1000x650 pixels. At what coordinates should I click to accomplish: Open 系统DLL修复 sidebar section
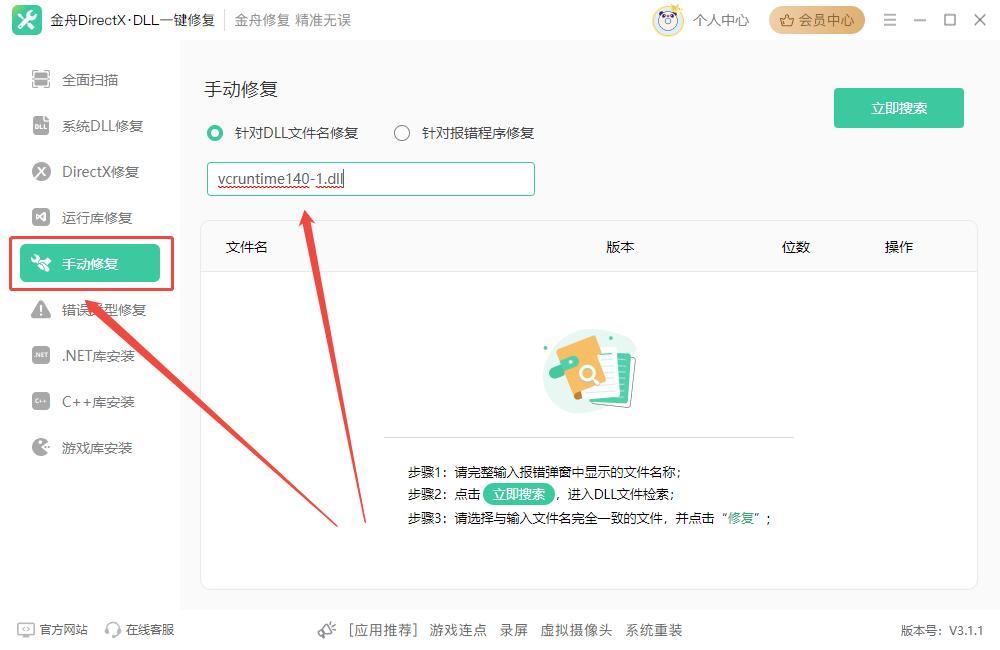click(90, 126)
